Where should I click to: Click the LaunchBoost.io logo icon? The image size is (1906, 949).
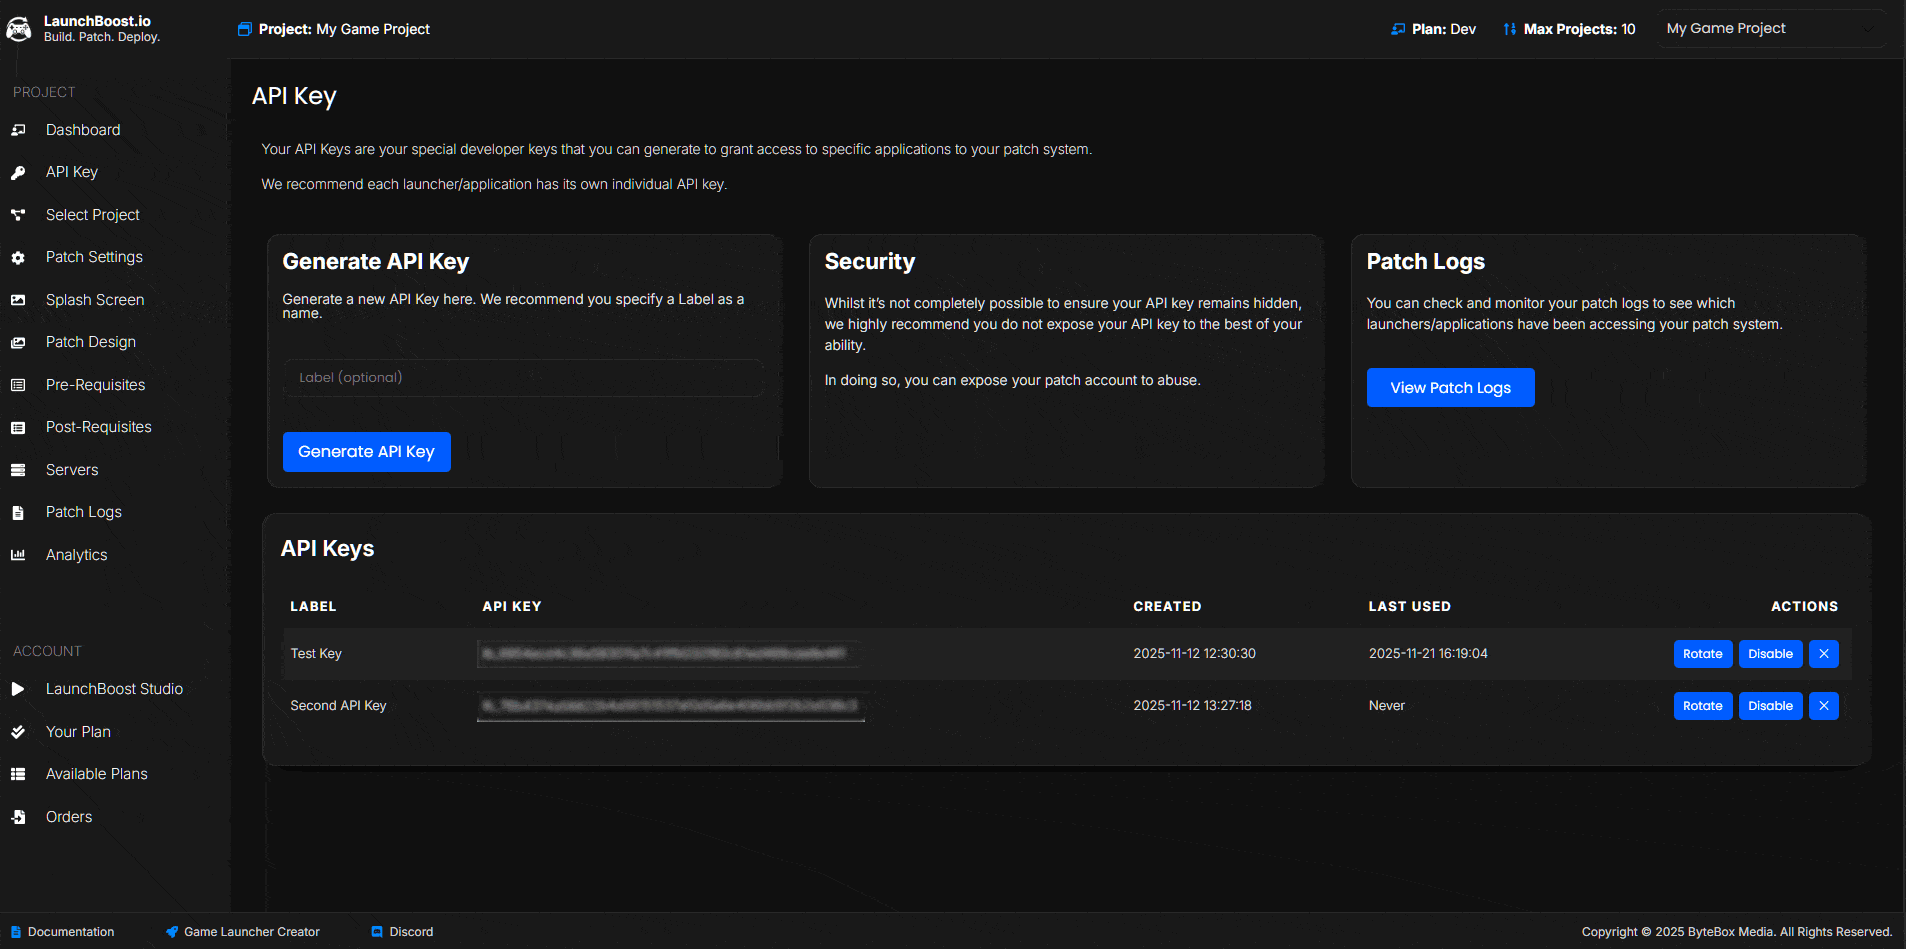pos(18,29)
